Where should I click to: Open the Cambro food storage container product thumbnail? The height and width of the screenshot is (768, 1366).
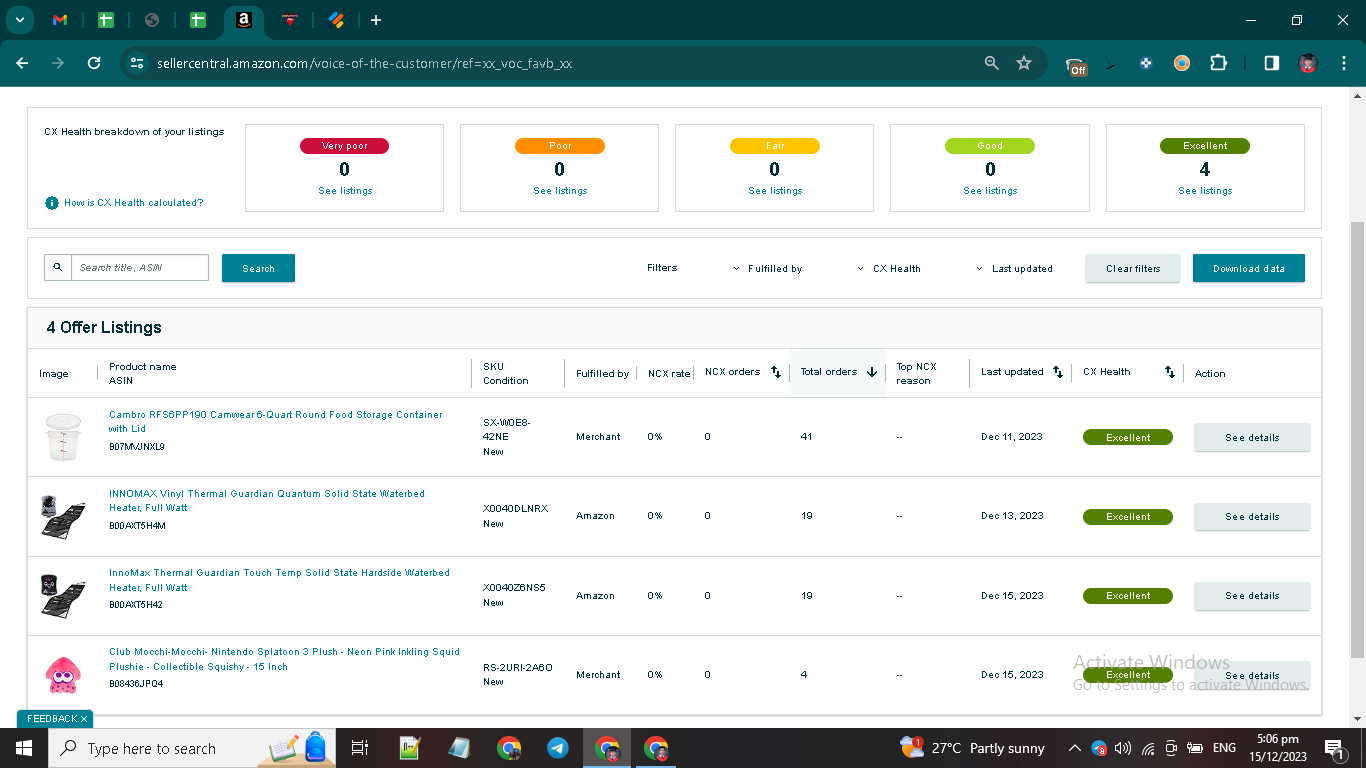(x=62, y=437)
